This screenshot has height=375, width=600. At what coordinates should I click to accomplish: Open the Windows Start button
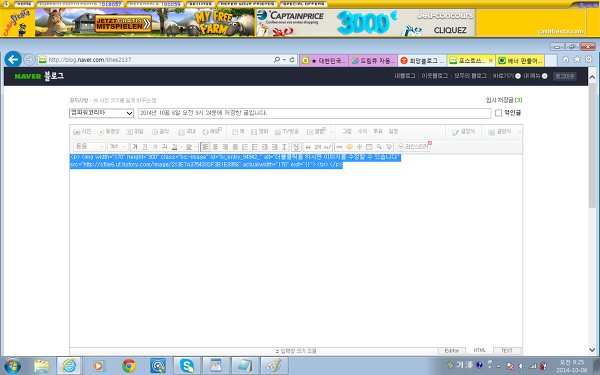point(12,366)
